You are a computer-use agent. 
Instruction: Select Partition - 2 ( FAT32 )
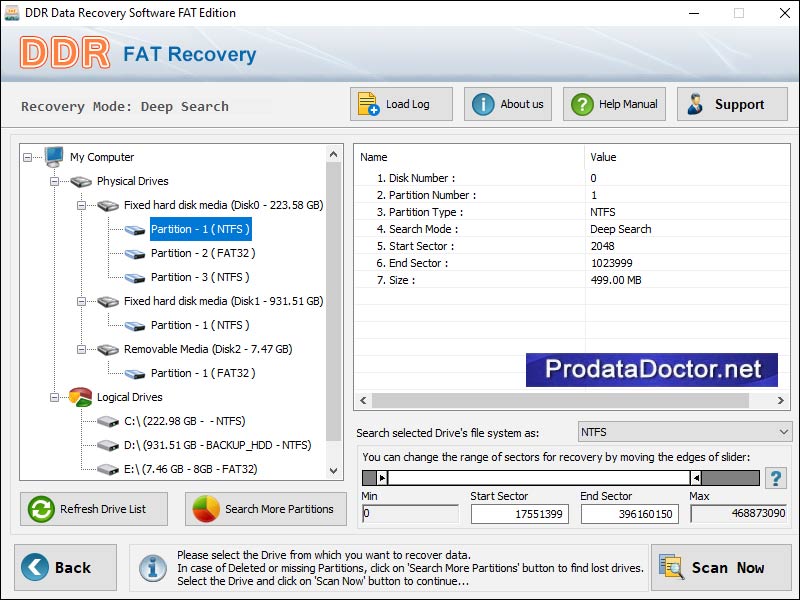coord(203,253)
